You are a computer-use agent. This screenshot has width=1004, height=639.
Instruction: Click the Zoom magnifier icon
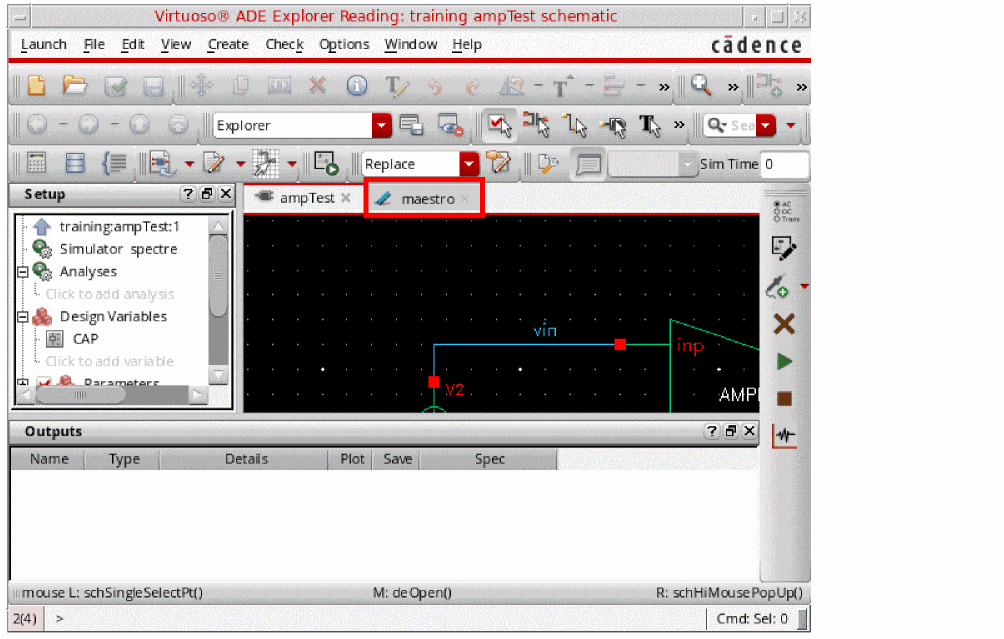(701, 85)
